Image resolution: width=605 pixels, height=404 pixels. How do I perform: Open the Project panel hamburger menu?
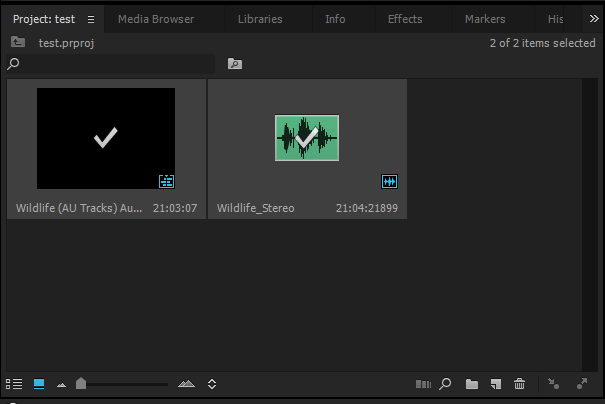tap(91, 19)
